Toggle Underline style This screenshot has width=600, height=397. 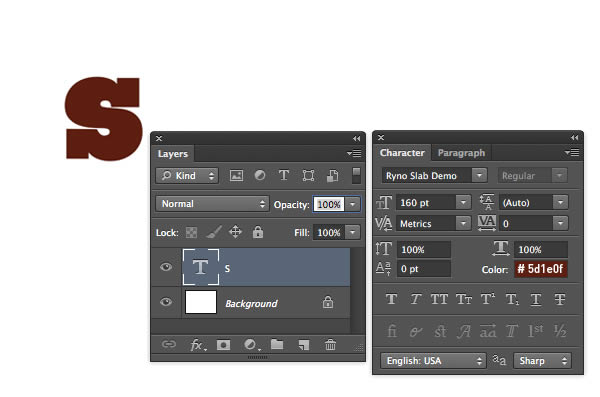(x=536, y=299)
